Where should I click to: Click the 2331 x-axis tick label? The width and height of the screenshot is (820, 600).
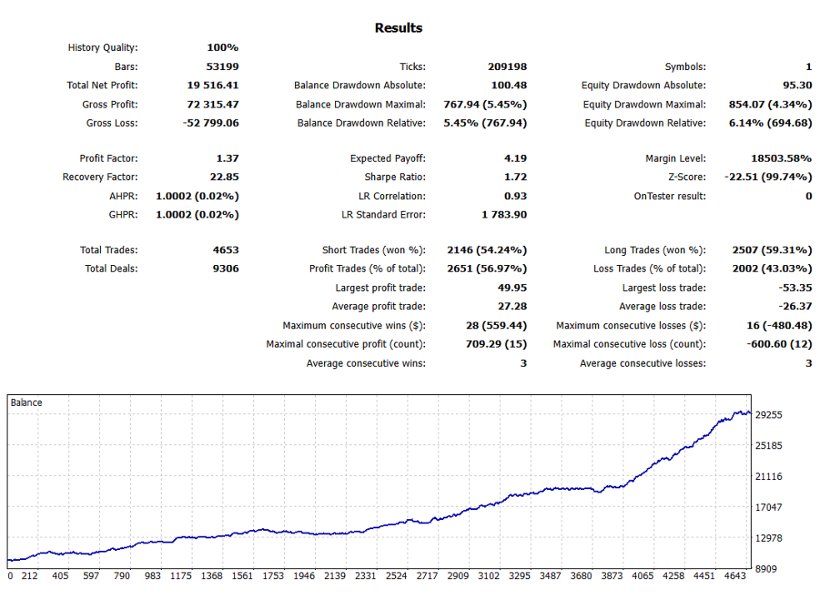click(x=366, y=576)
